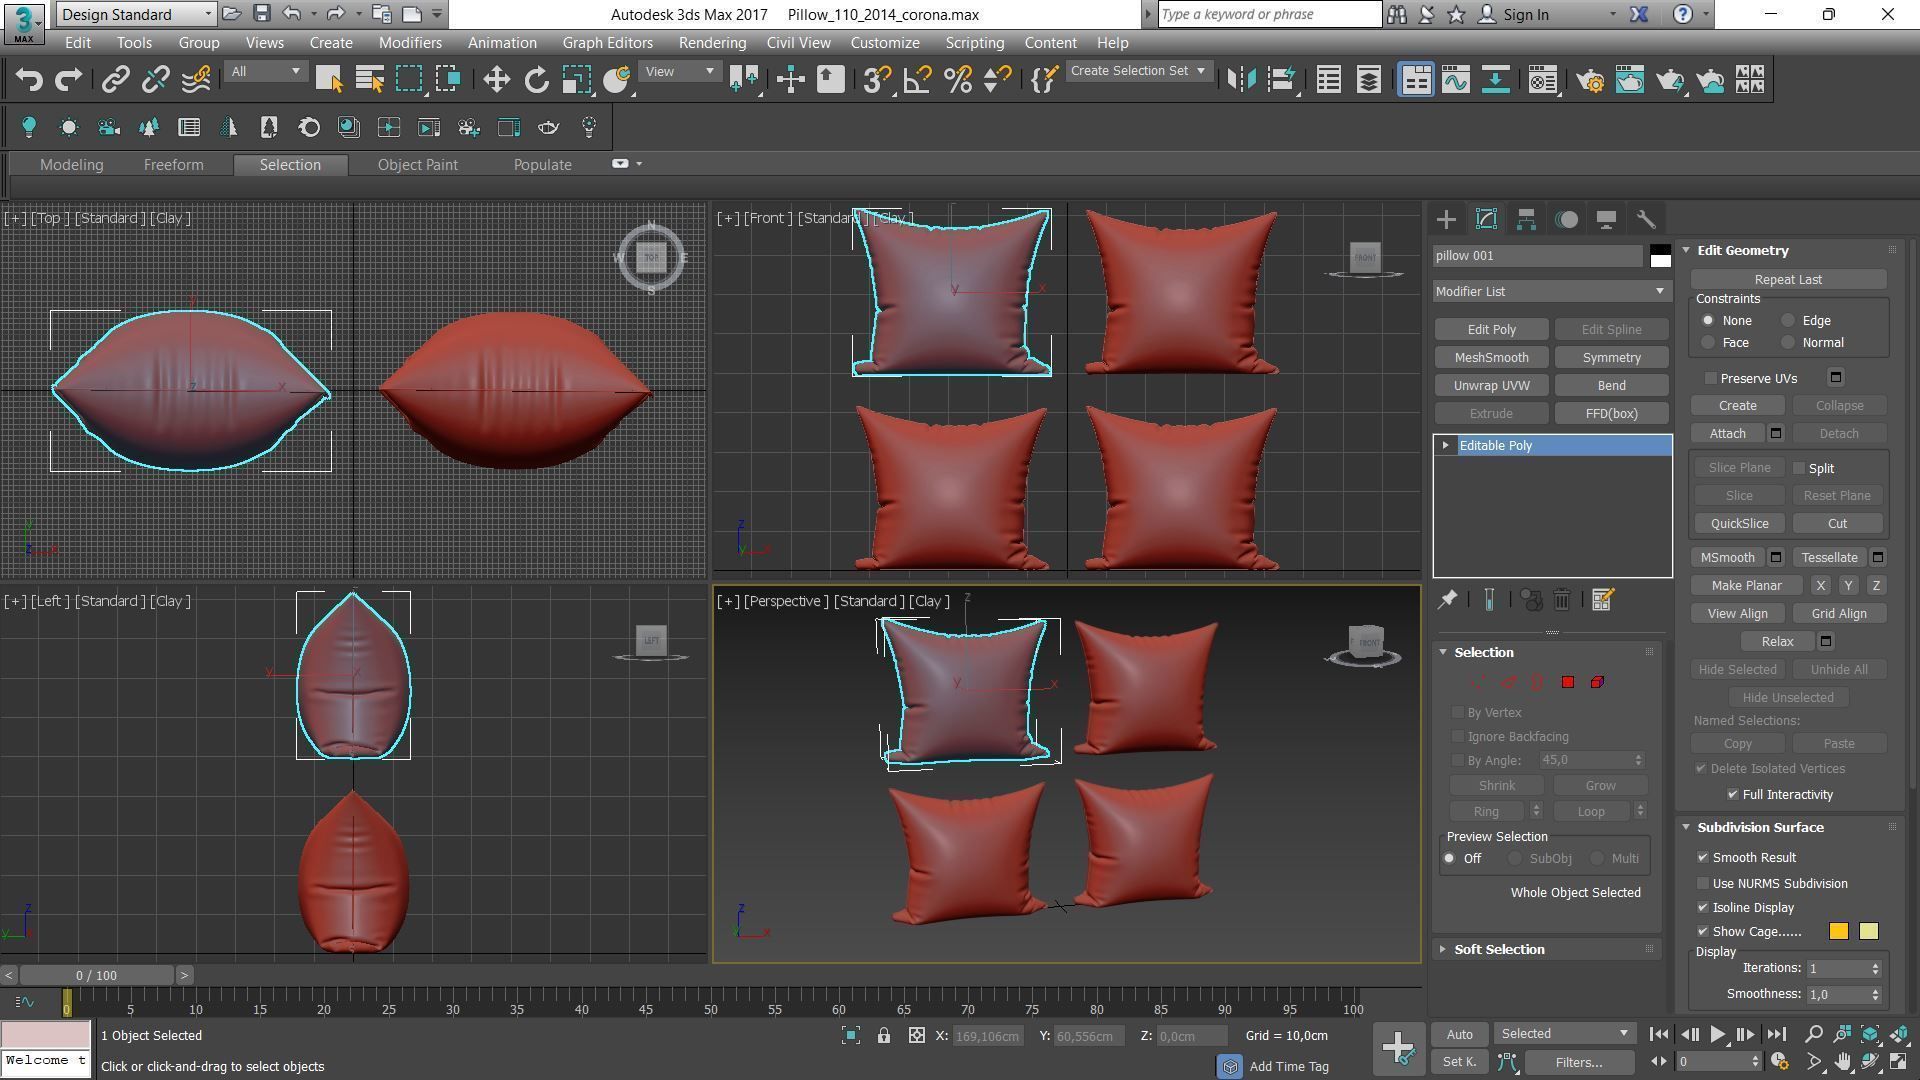Image resolution: width=1920 pixels, height=1080 pixels.
Task: Open the Scripting menu
Action: click(974, 43)
